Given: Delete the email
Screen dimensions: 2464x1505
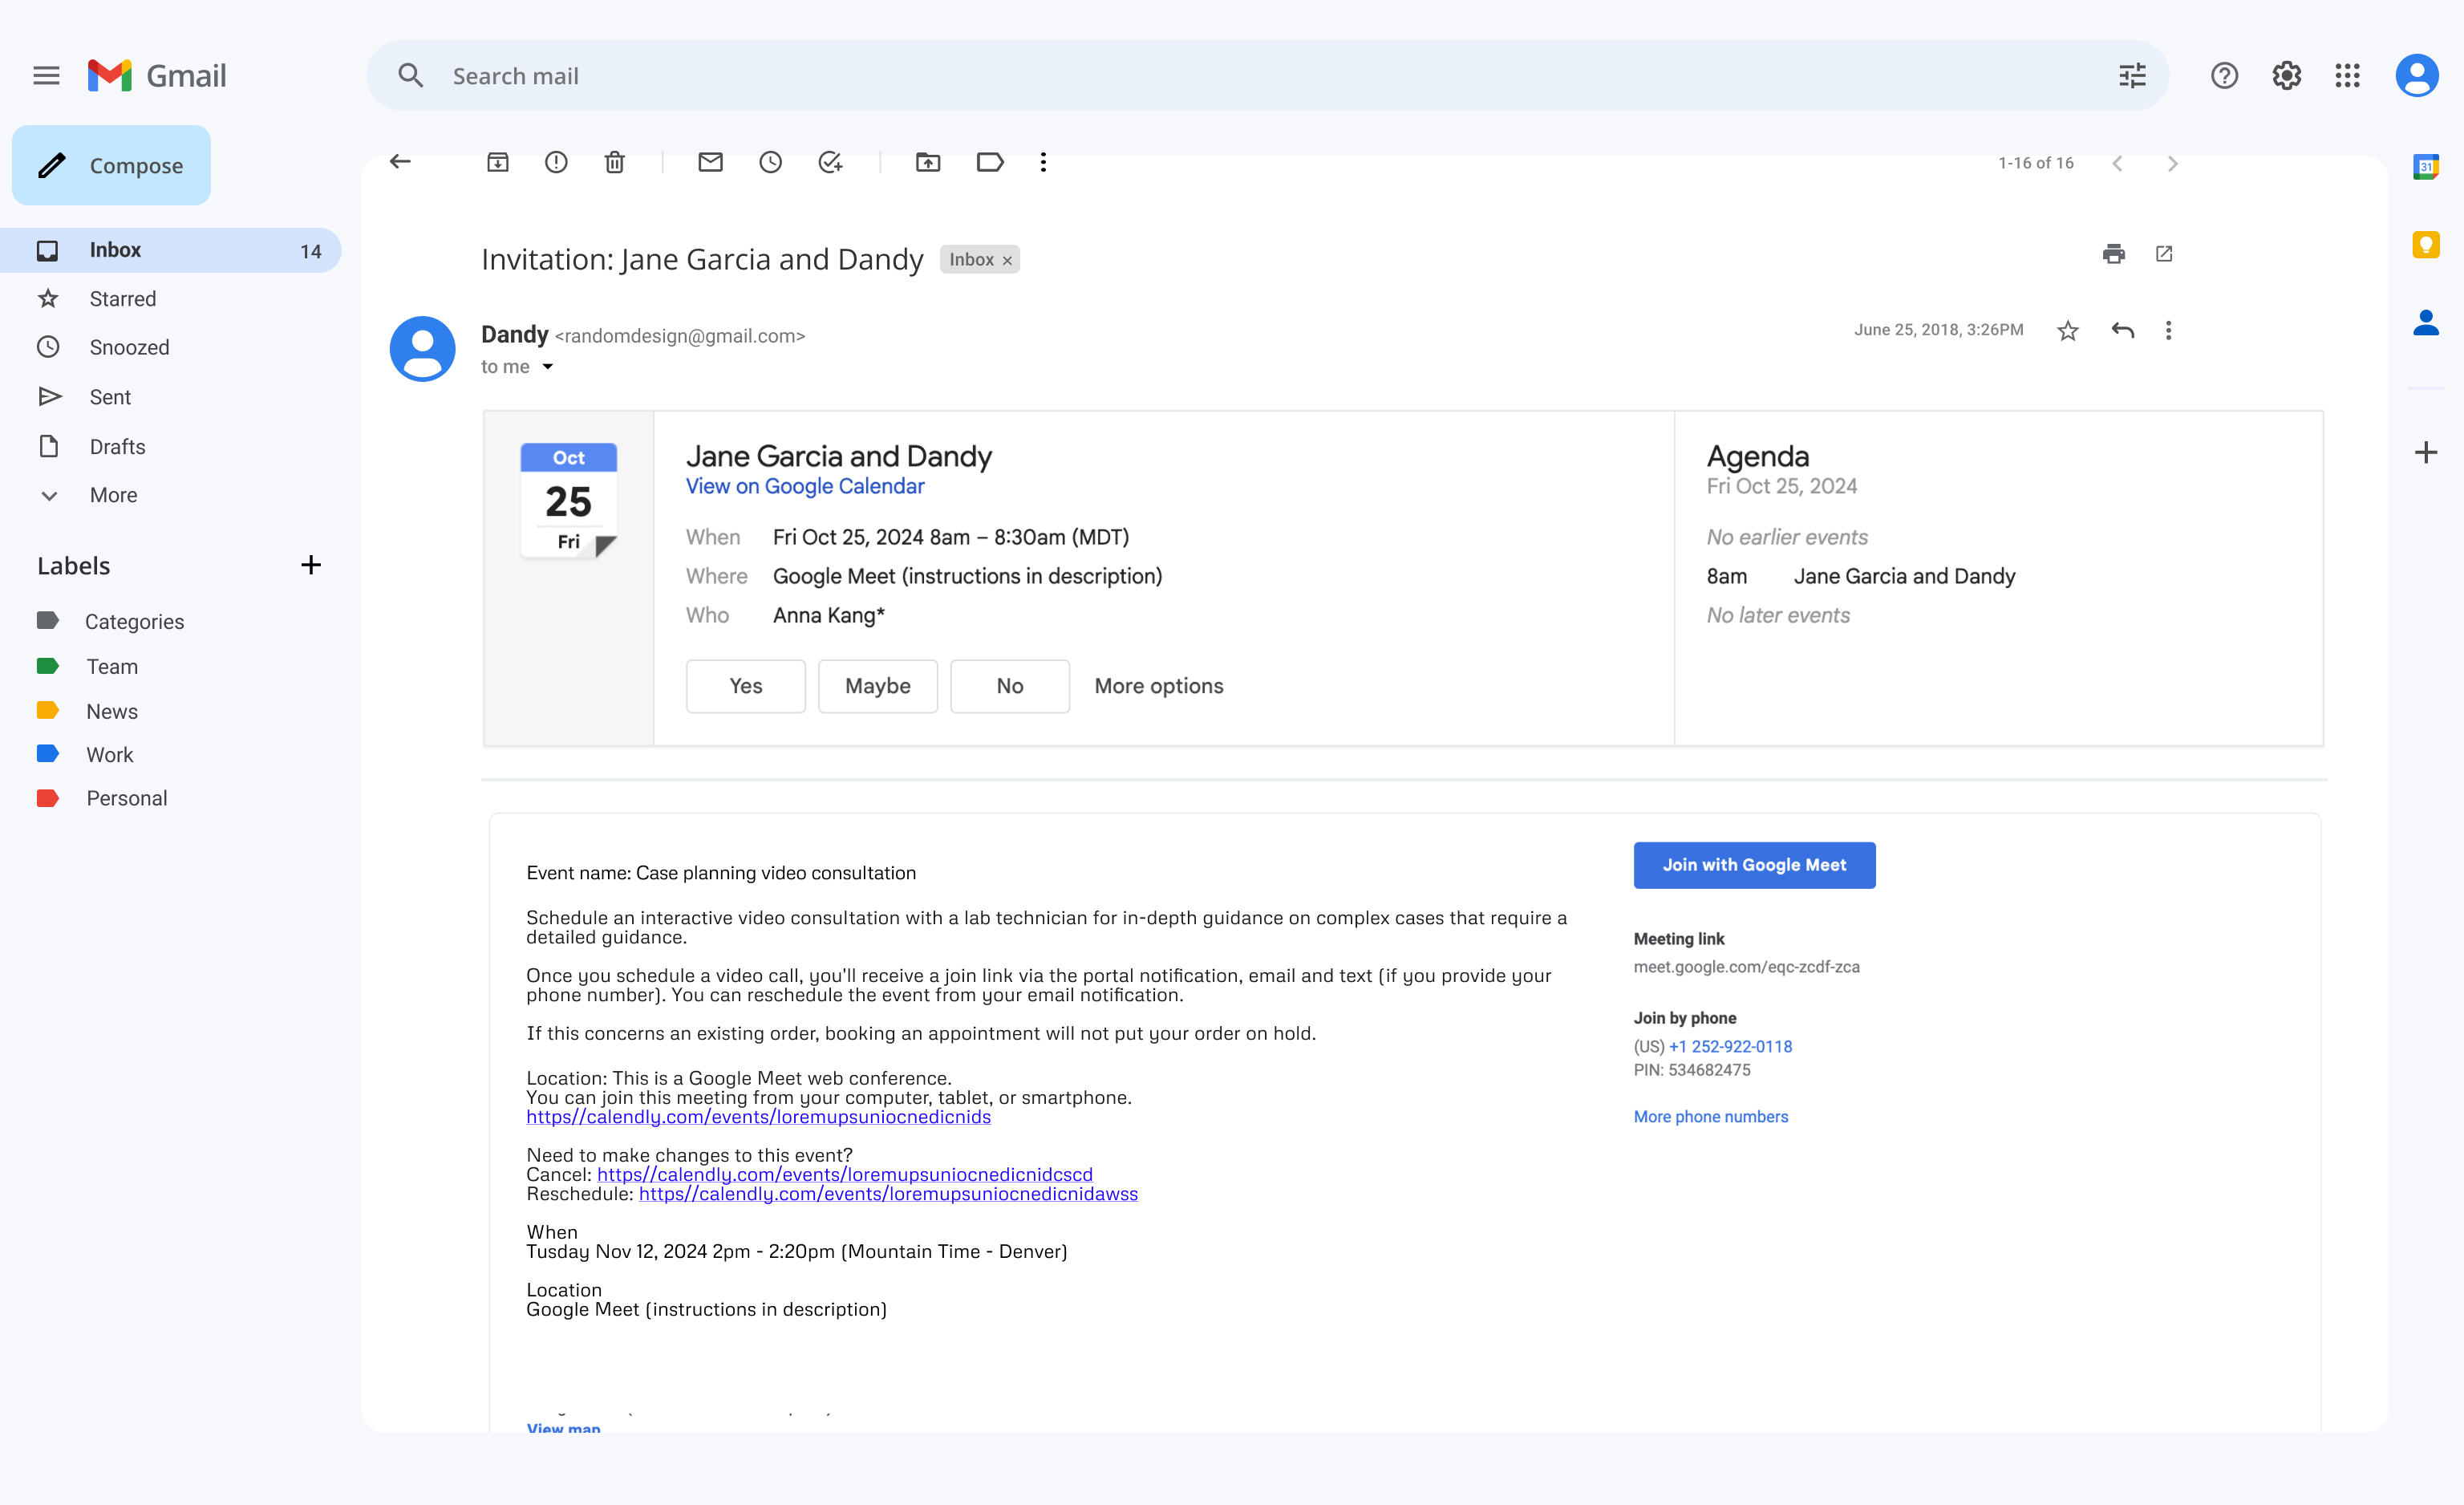Looking at the screenshot, I should (x=614, y=162).
